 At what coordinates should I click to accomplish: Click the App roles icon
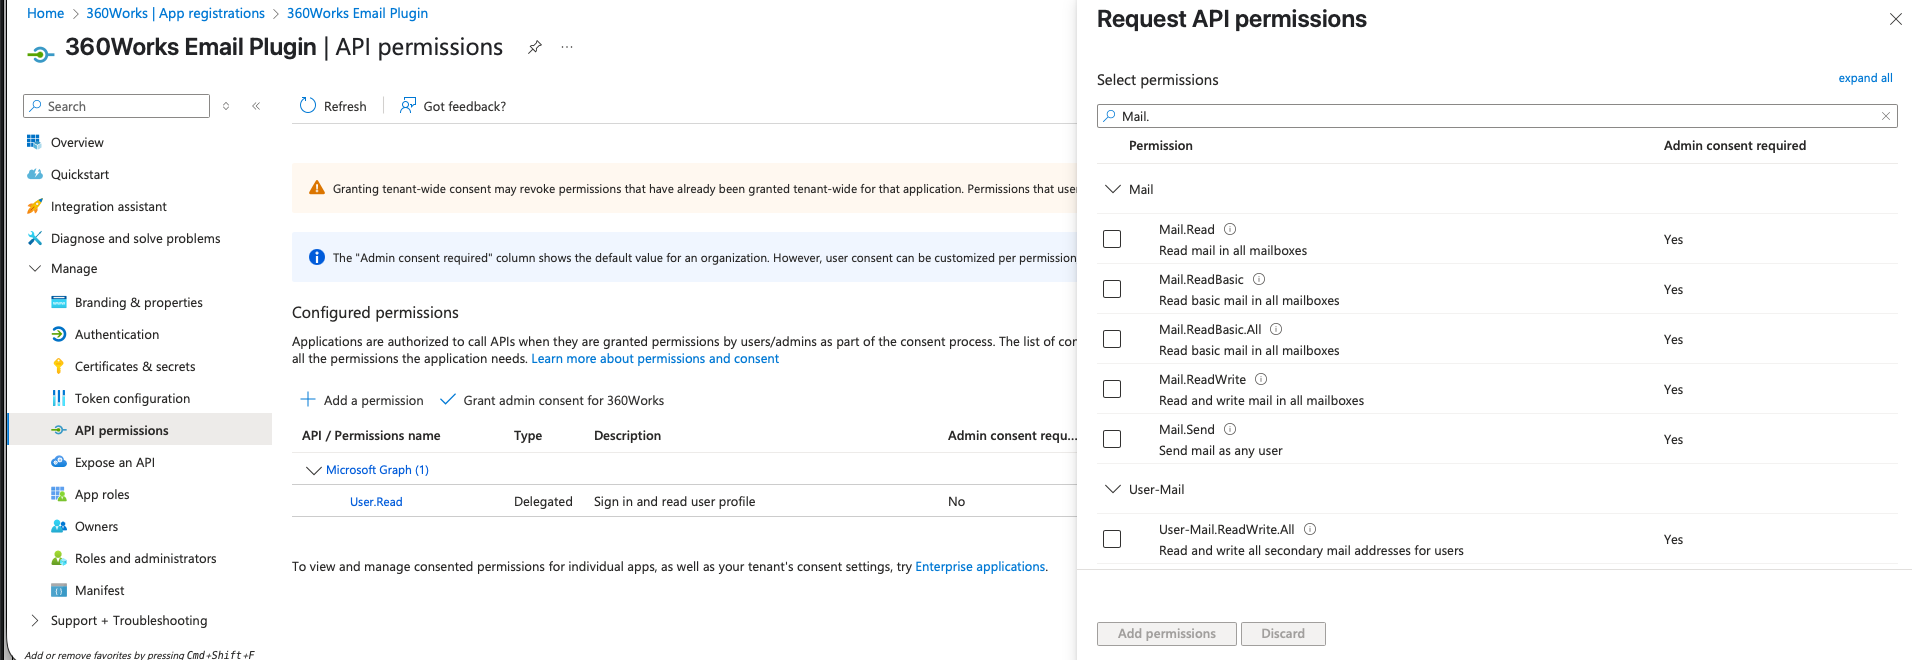pyautogui.click(x=58, y=494)
